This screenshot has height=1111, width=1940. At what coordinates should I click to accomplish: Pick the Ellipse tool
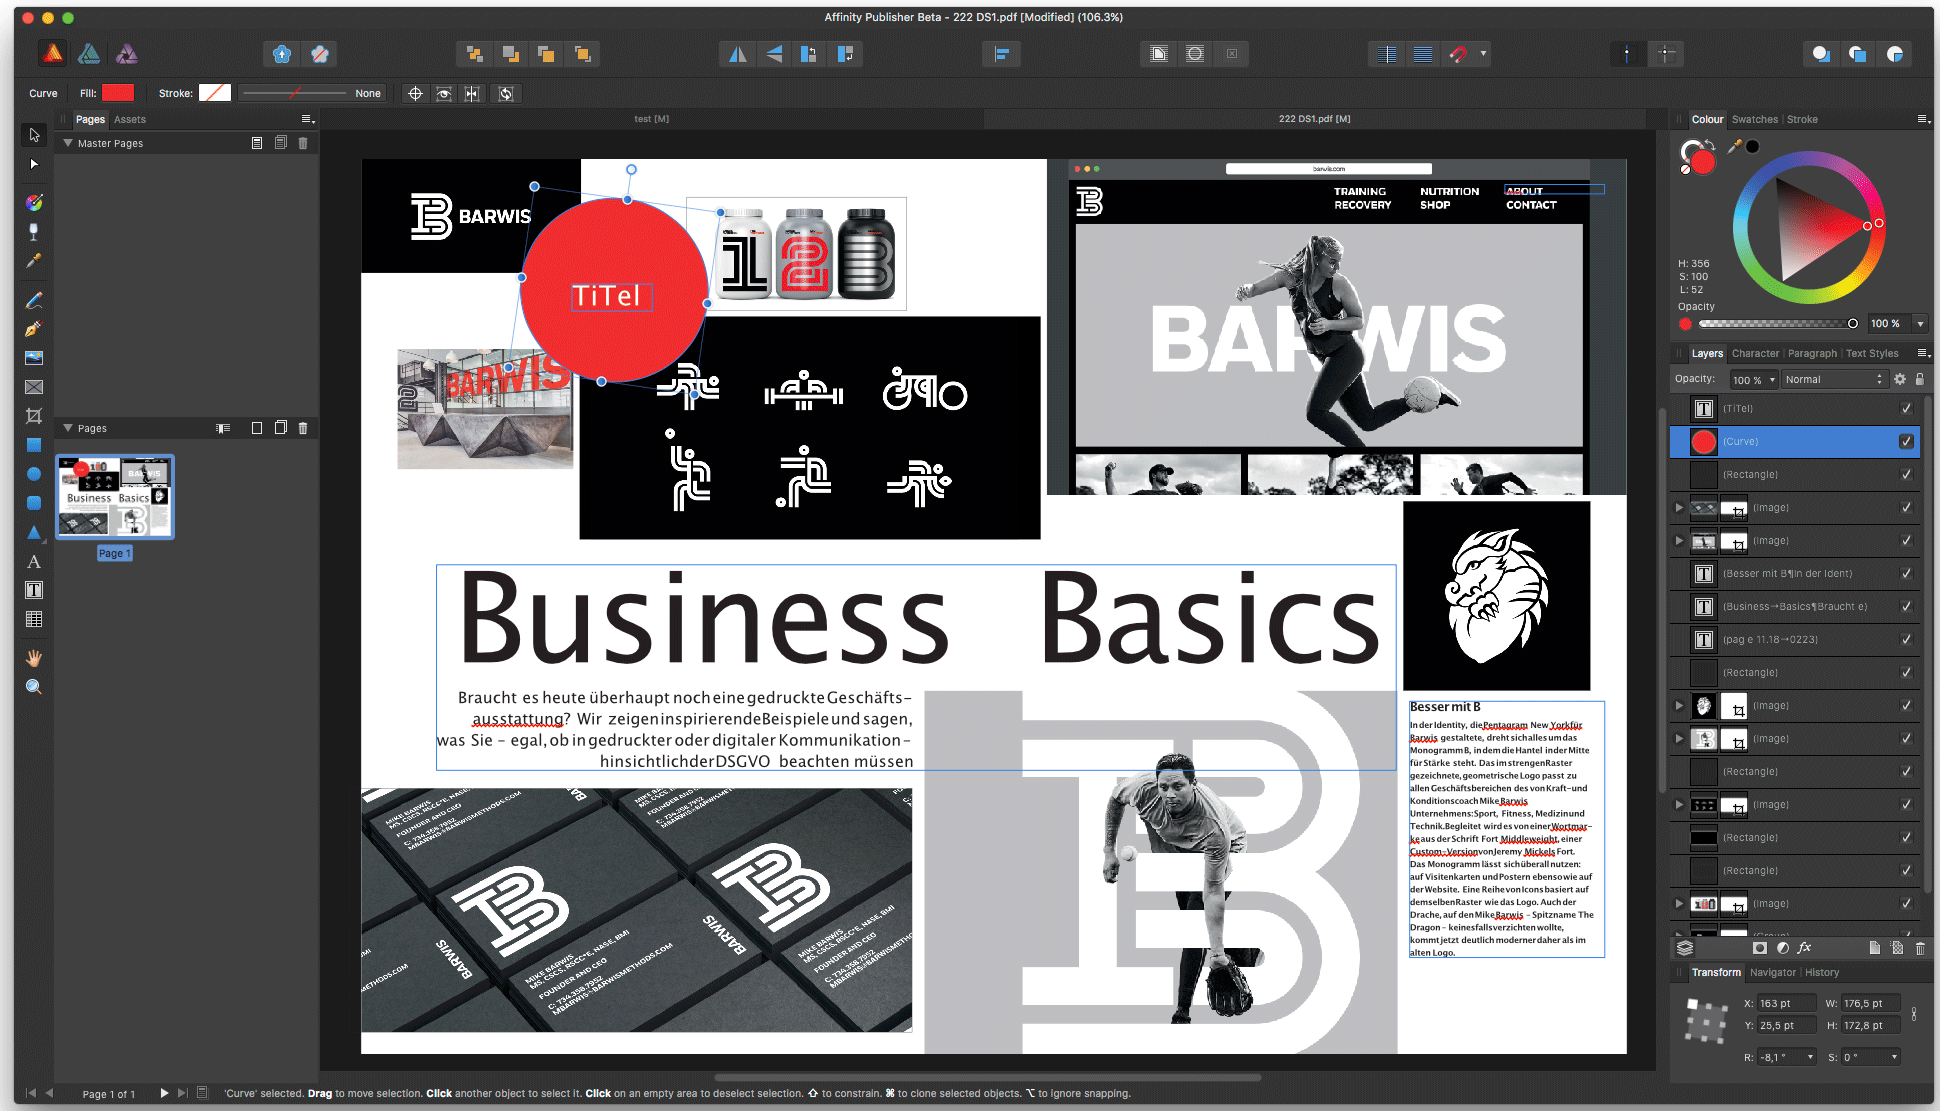point(33,473)
